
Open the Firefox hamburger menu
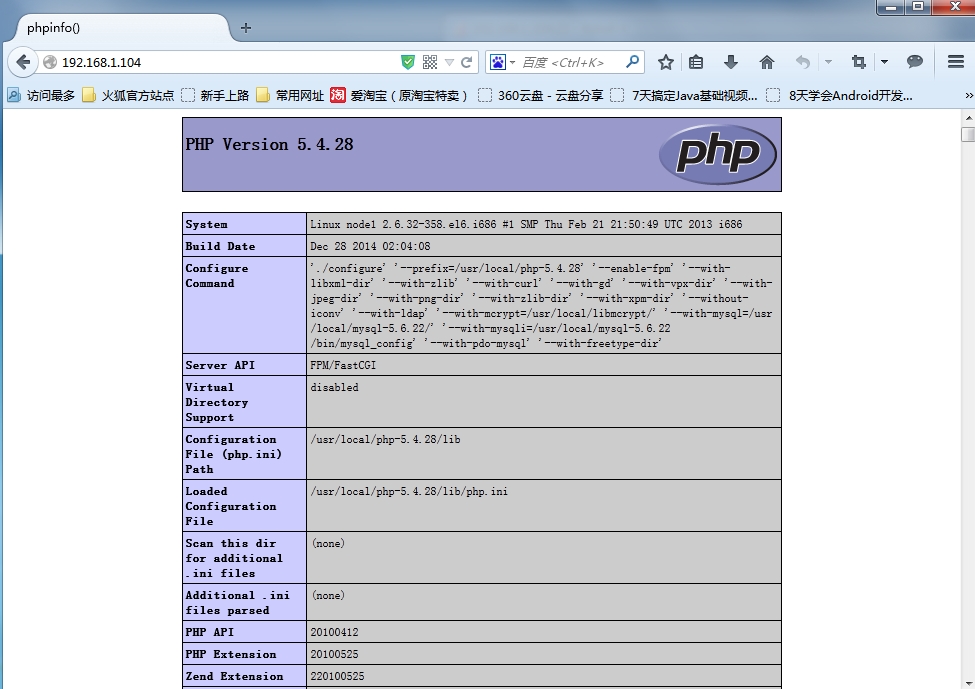pyautogui.click(x=956, y=62)
